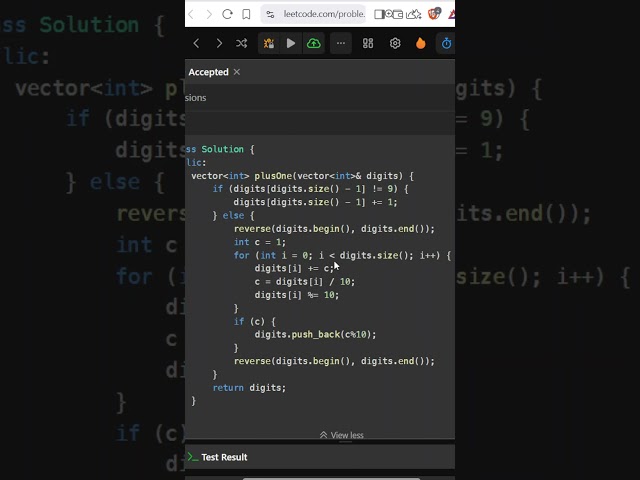
Task: Click the line 'digits[i] += c;'
Action: coord(294,268)
